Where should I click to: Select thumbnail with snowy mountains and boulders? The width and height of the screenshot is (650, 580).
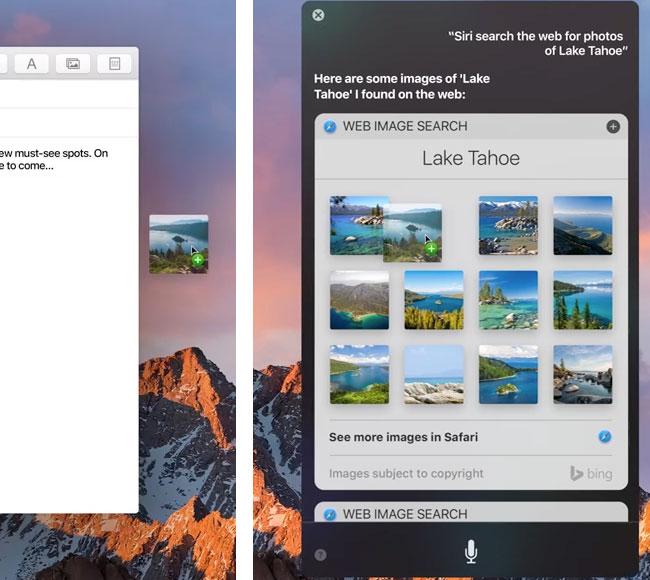point(508,225)
